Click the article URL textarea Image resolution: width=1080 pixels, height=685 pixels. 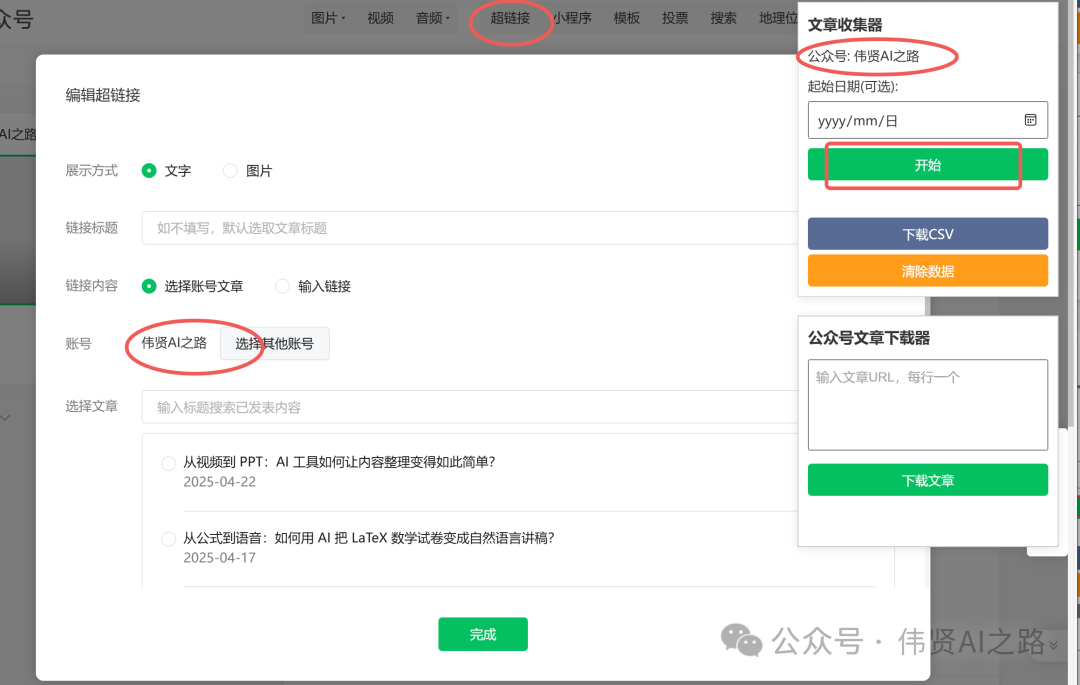point(928,405)
